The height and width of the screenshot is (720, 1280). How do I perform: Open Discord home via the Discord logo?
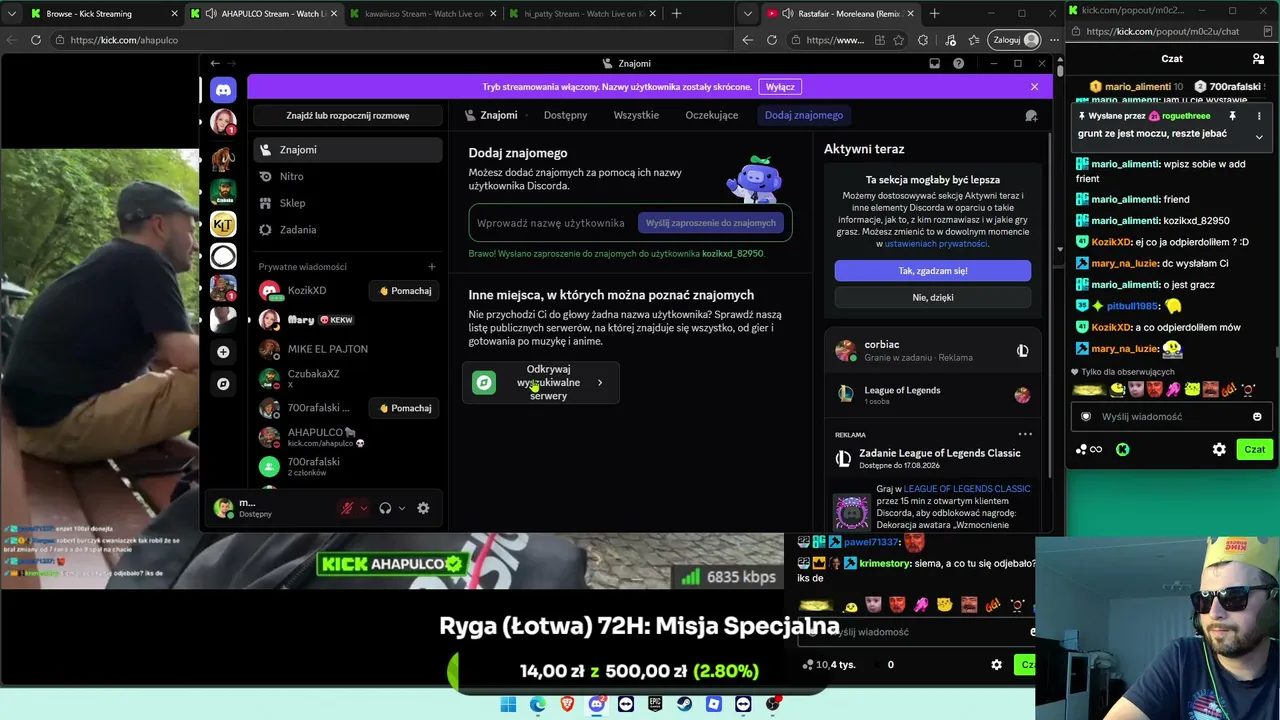pos(223,90)
